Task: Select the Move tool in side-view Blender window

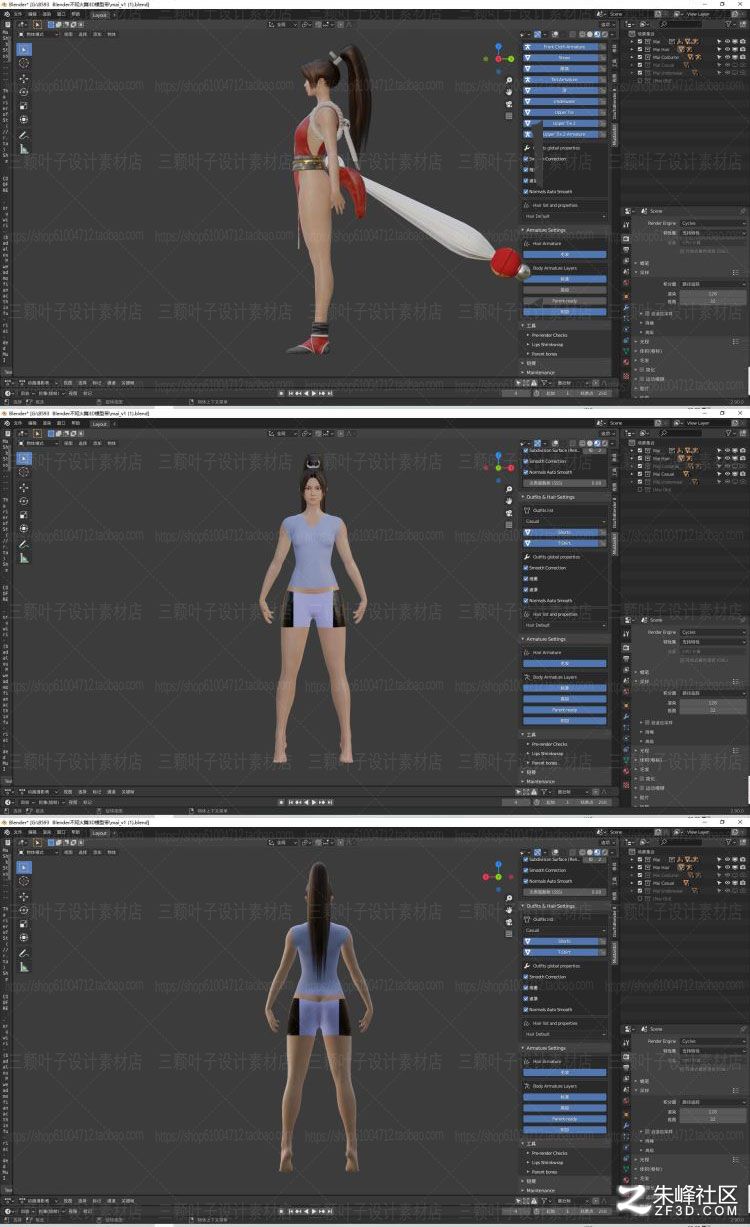Action: [24, 77]
